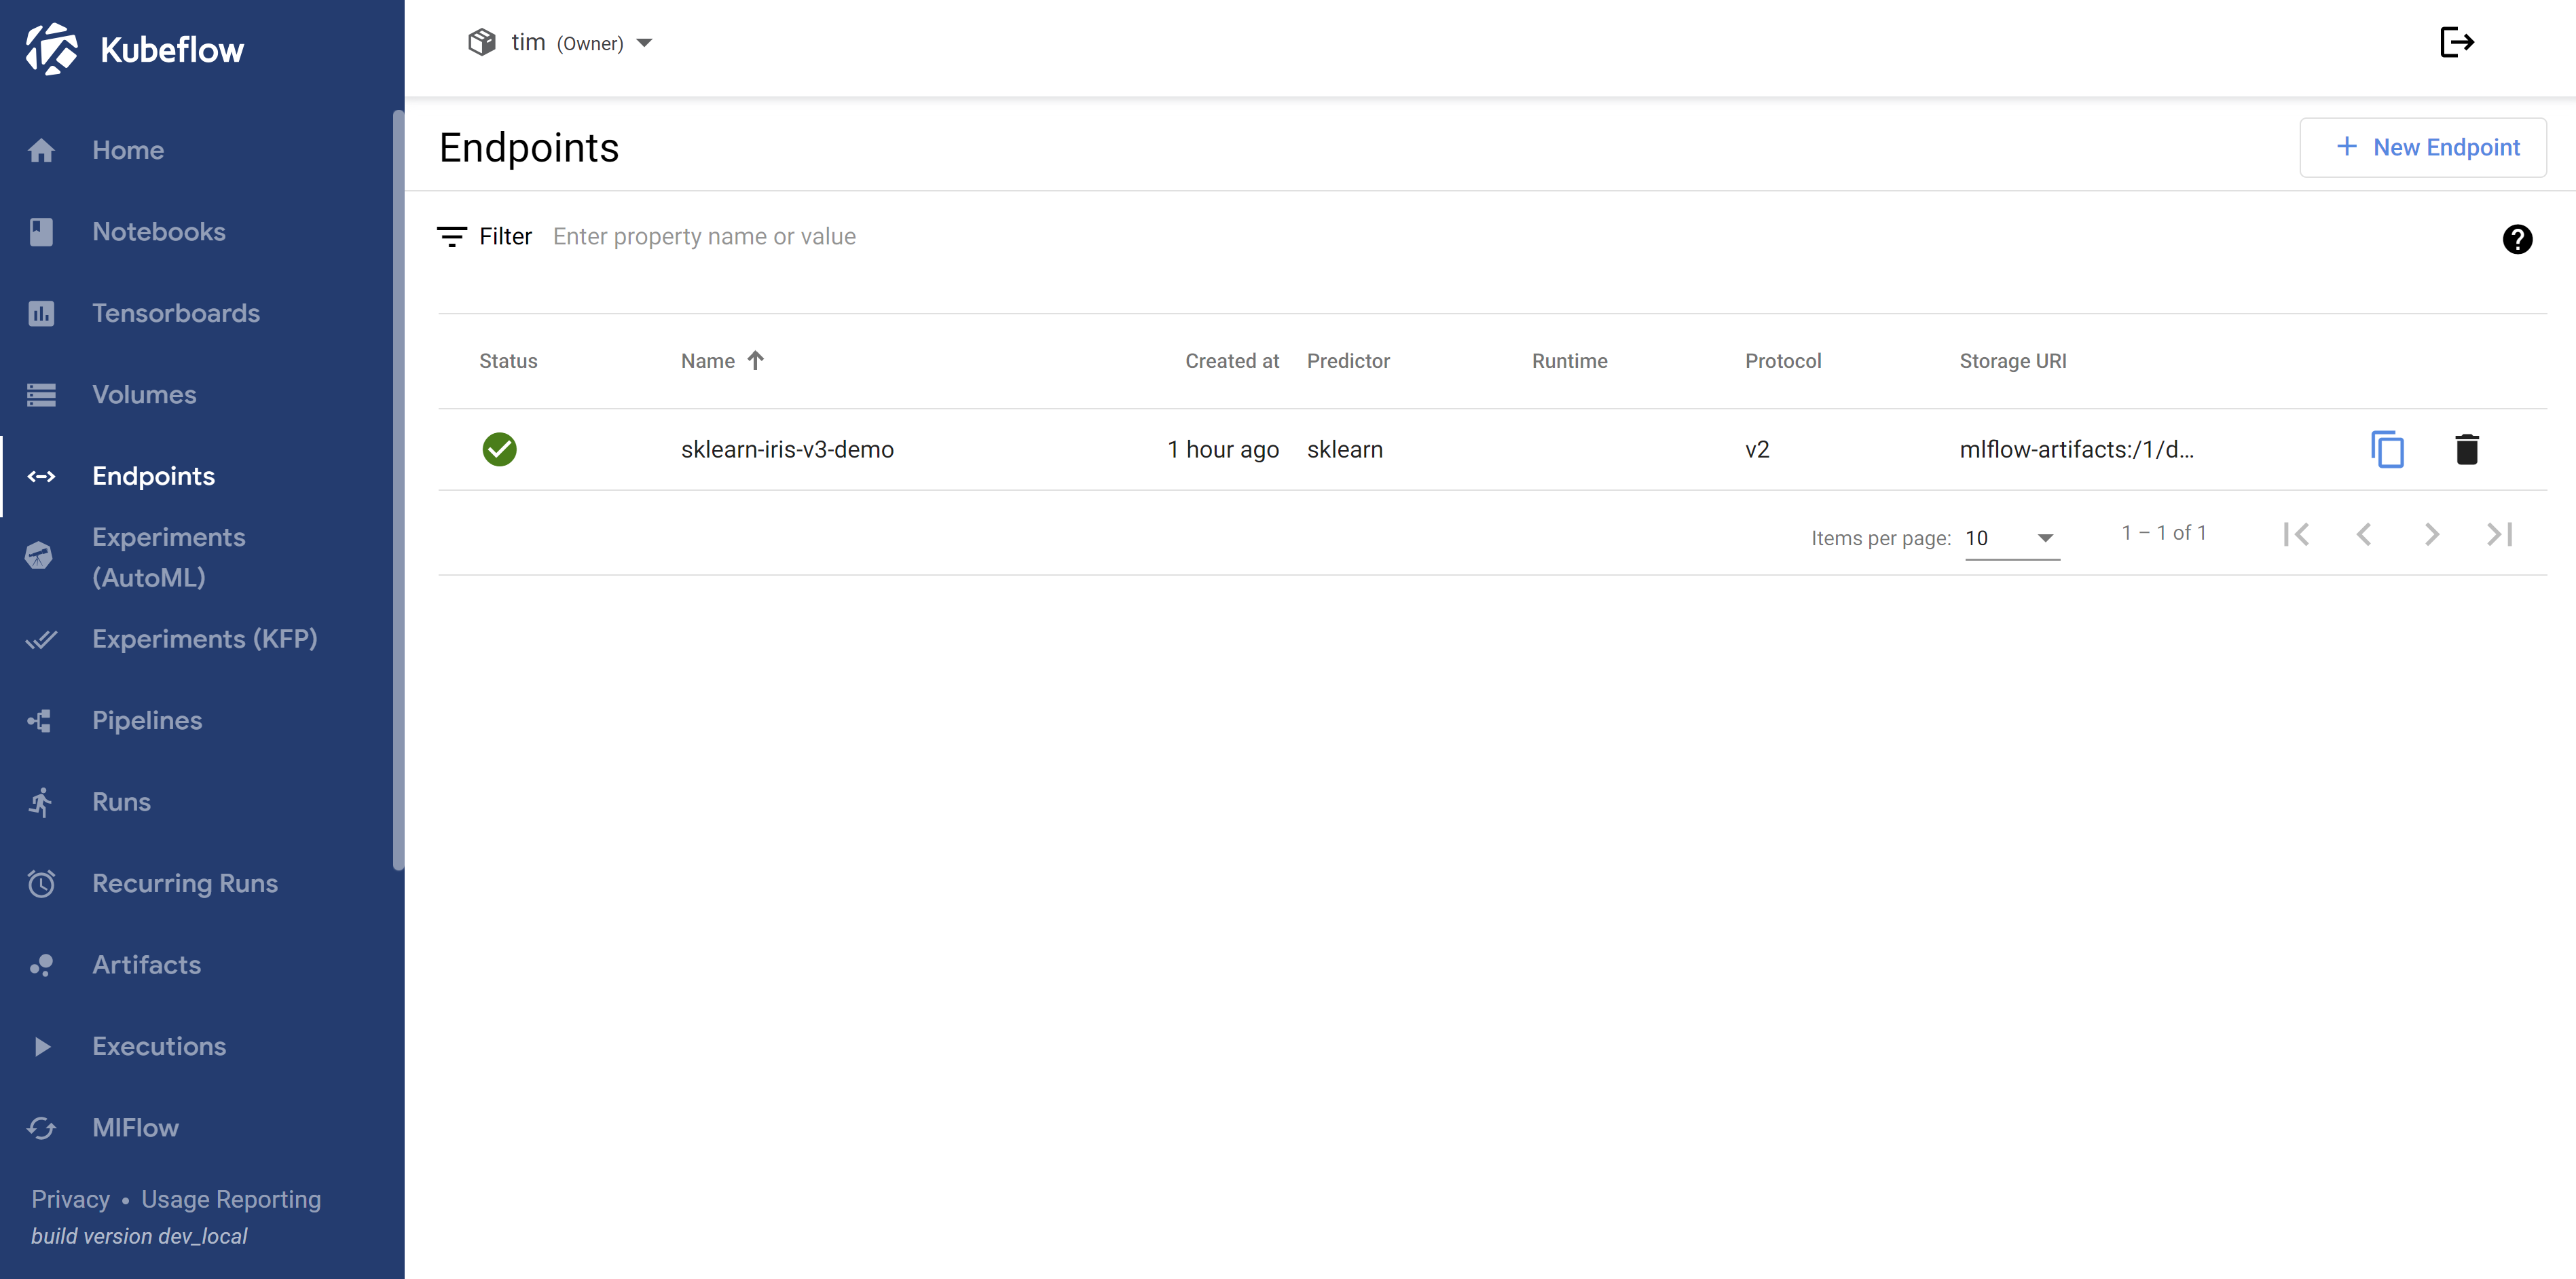Click the filter list icon

[x=452, y=237]
